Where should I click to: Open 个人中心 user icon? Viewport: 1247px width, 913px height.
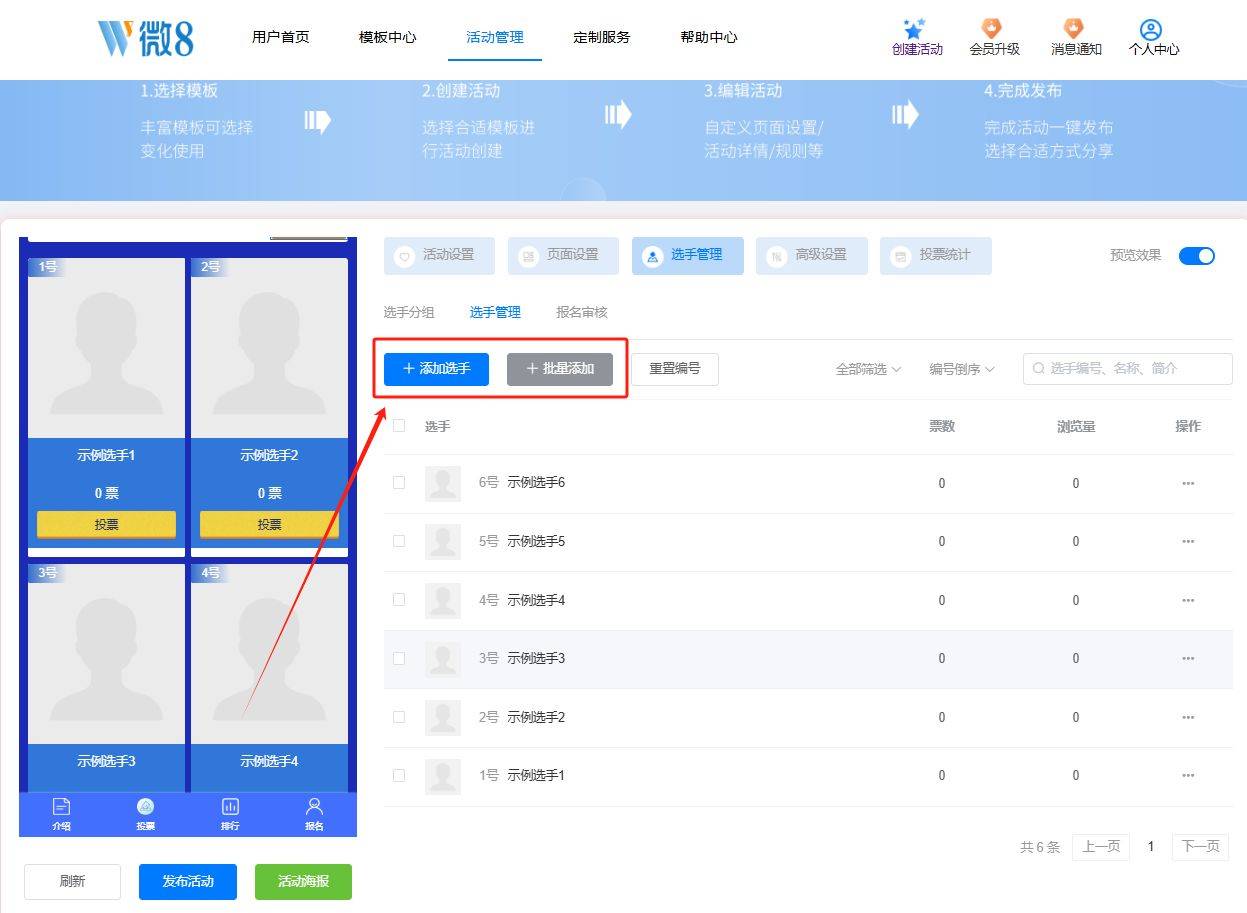pyautogui.click(x=1151, y=30)
